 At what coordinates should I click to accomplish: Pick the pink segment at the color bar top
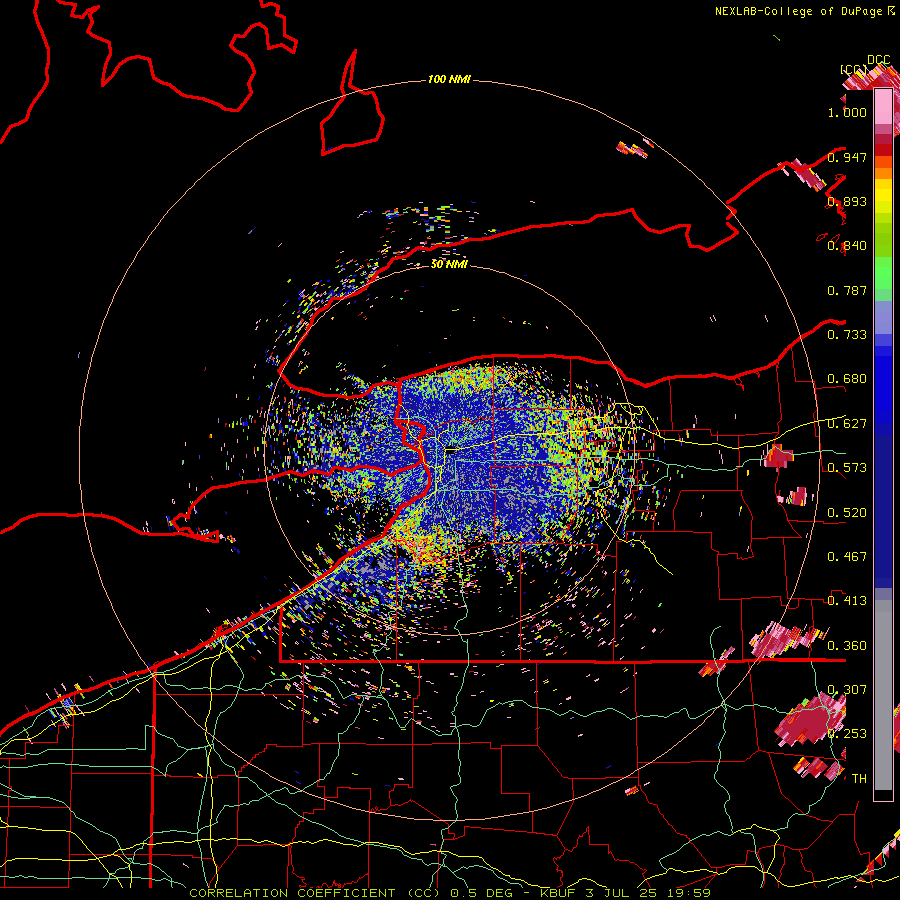pos(883,106)
